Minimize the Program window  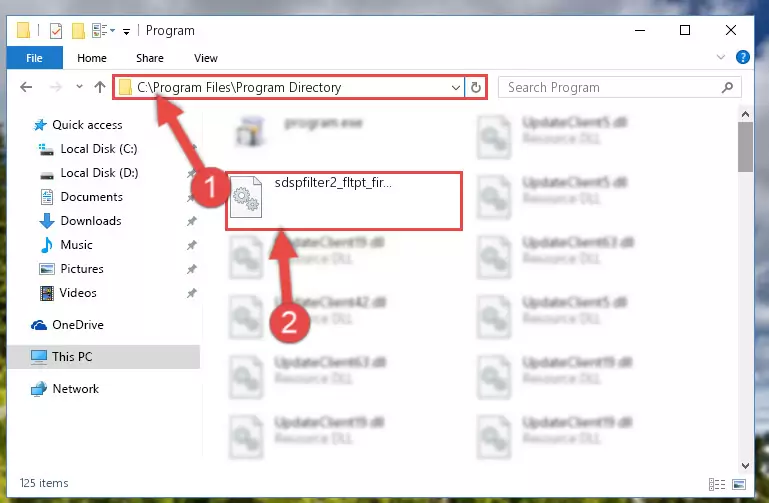pos(640,30)
